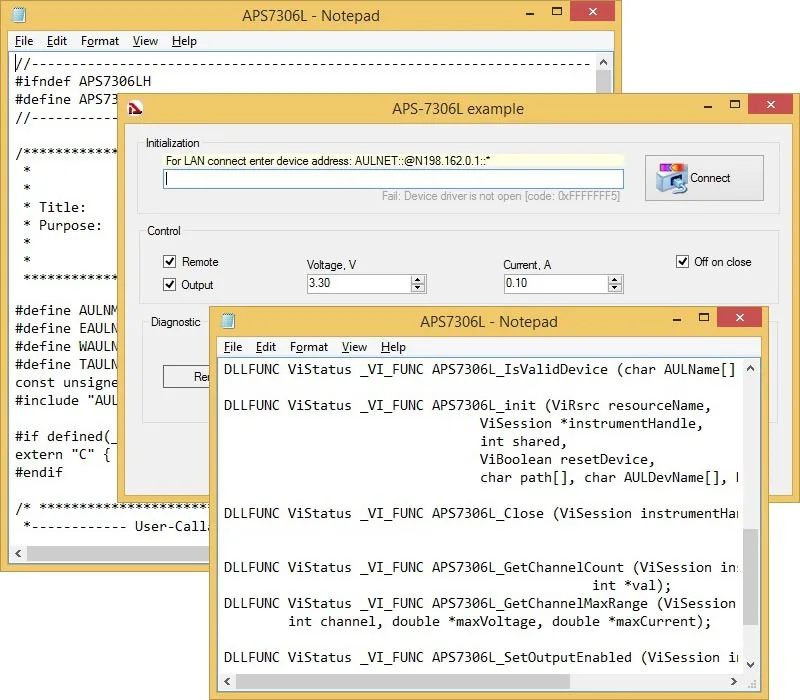Click the Notepad icon in back window title
Image resolution: width=800 pixels, height=700 pixels.
point(19,15)
